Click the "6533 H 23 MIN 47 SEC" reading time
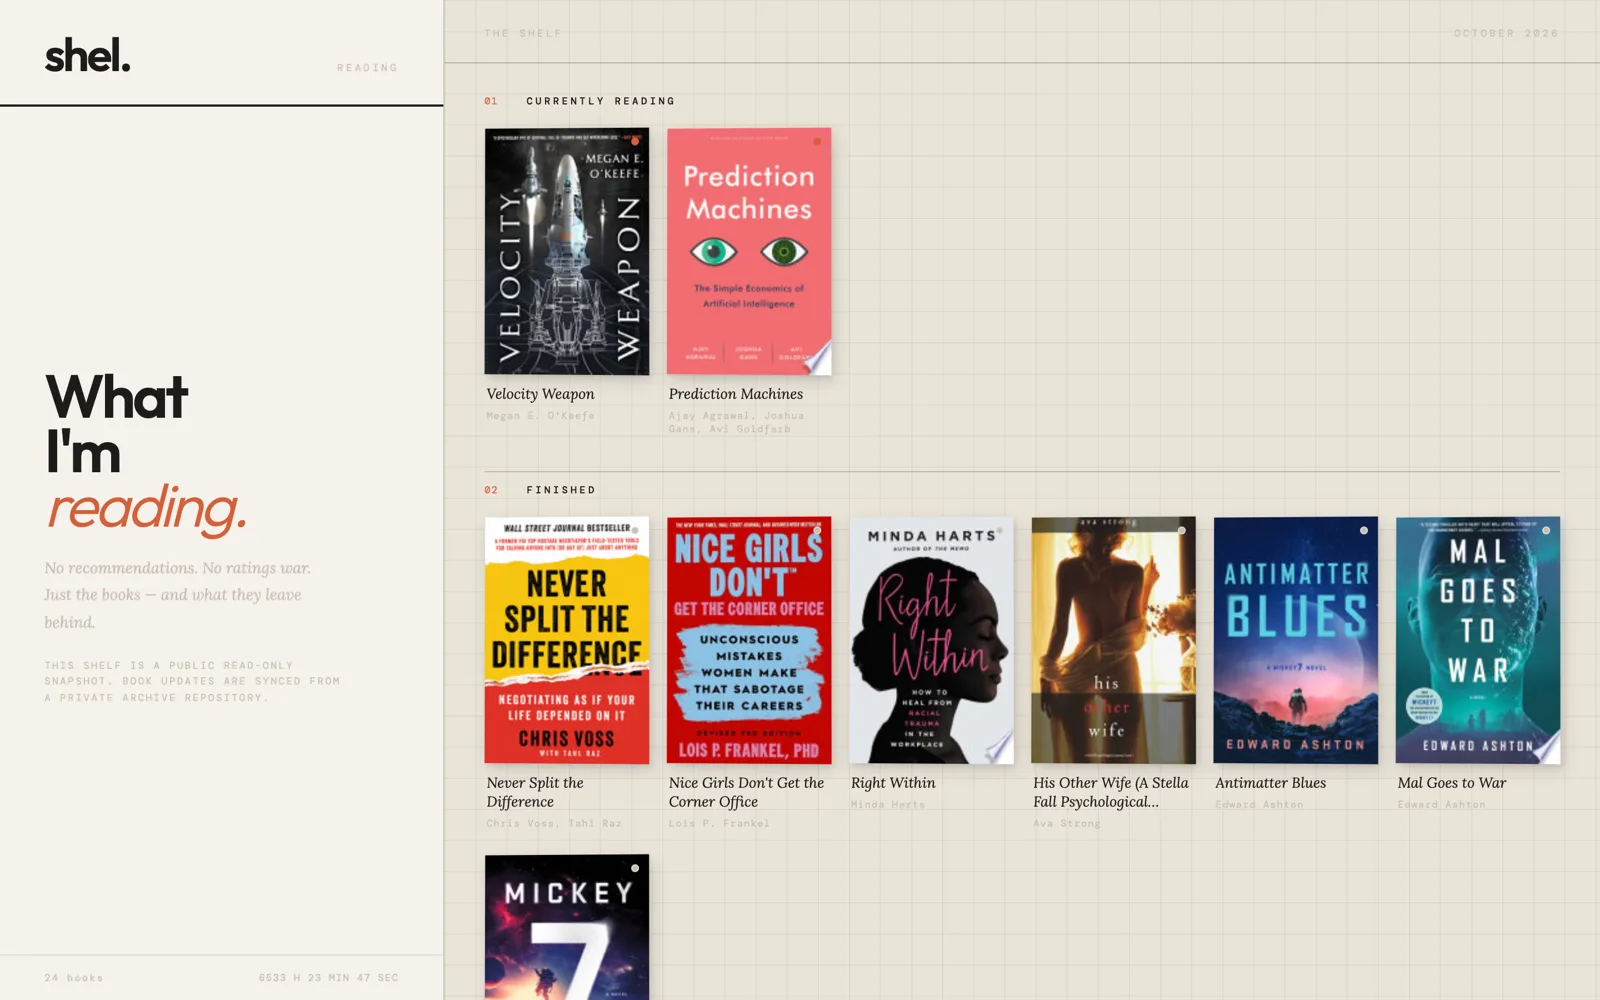1600x1000 pixels. tap(328, 978)
